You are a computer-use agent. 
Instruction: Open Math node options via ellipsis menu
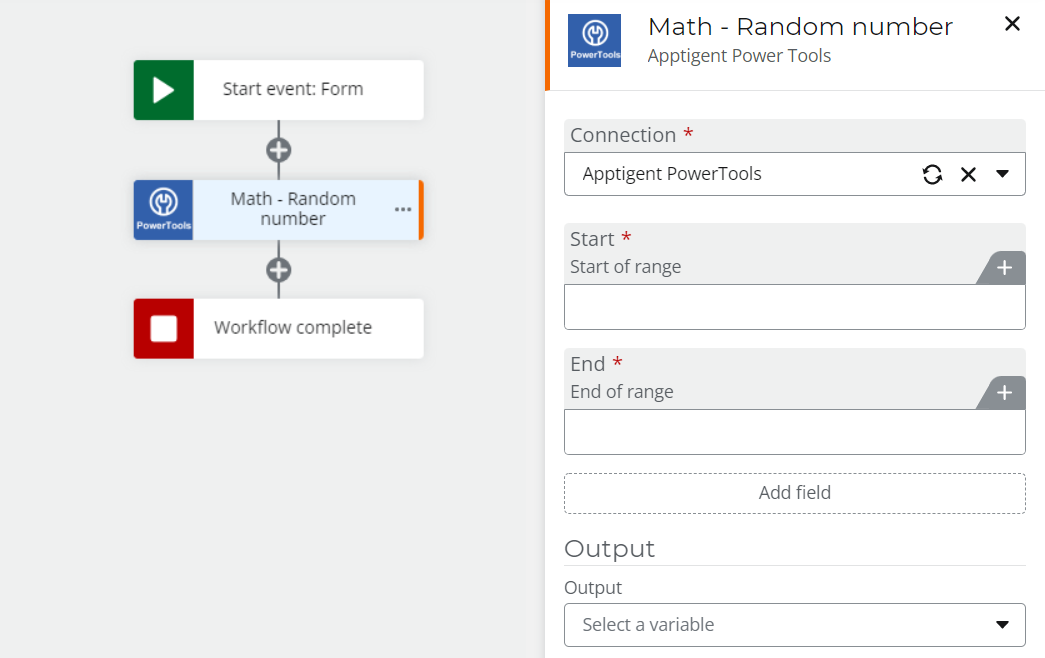pyautogui.click(x=403, y=209)
